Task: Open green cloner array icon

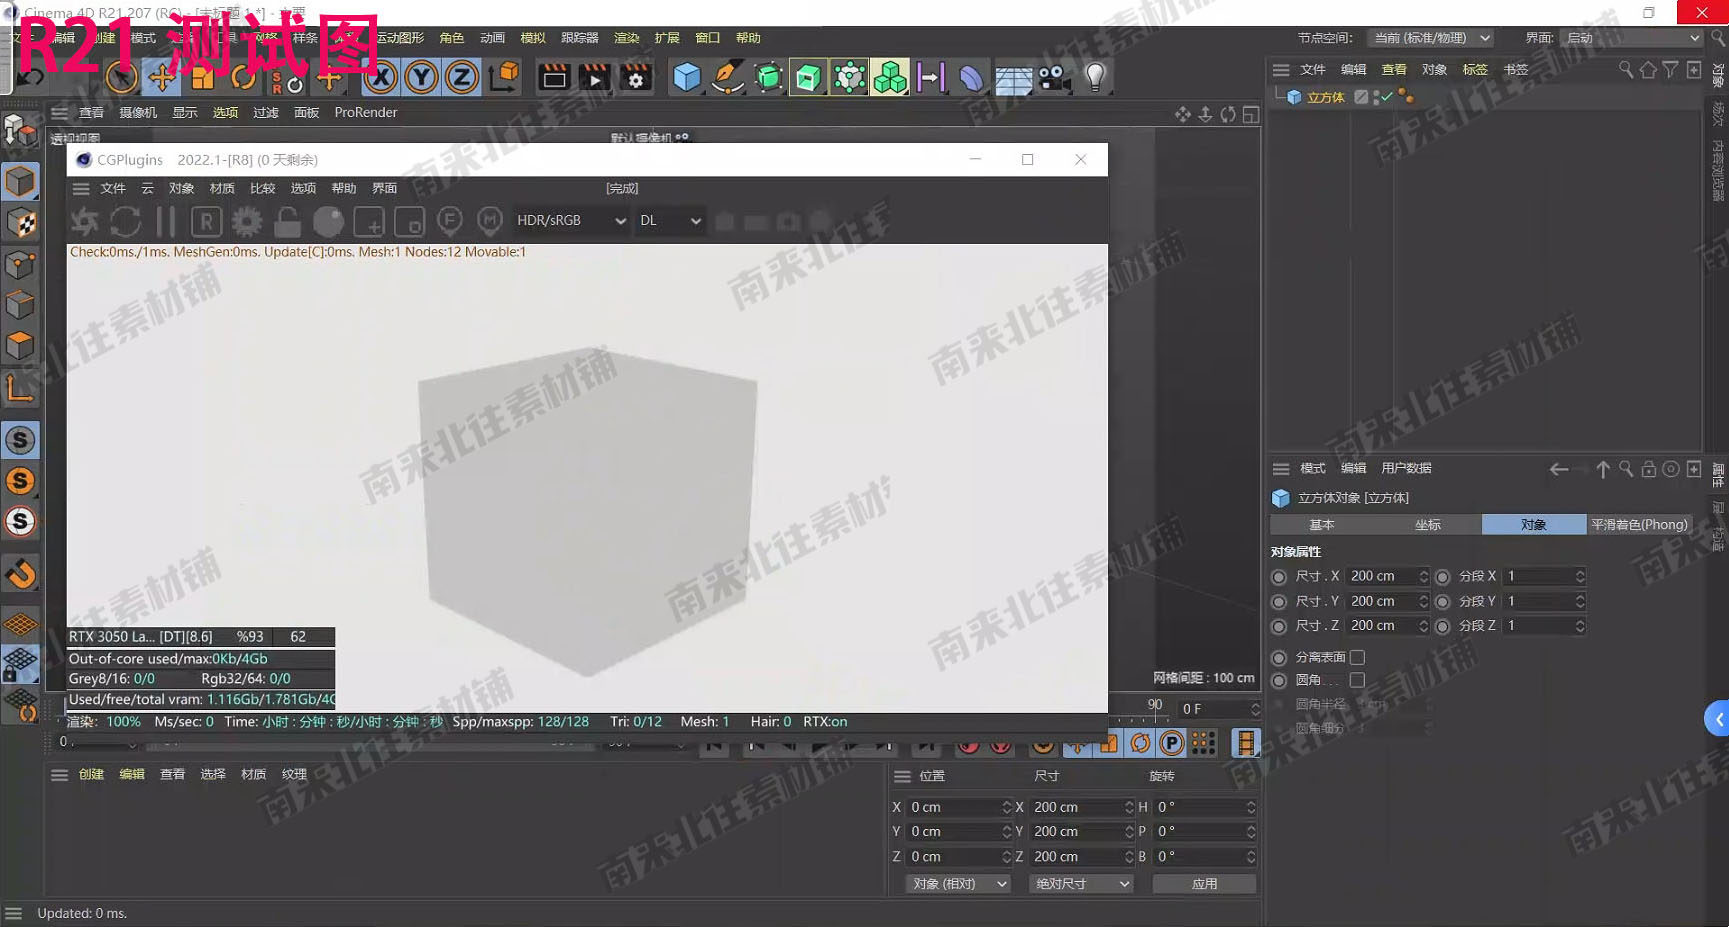Action: pos(889,77)
